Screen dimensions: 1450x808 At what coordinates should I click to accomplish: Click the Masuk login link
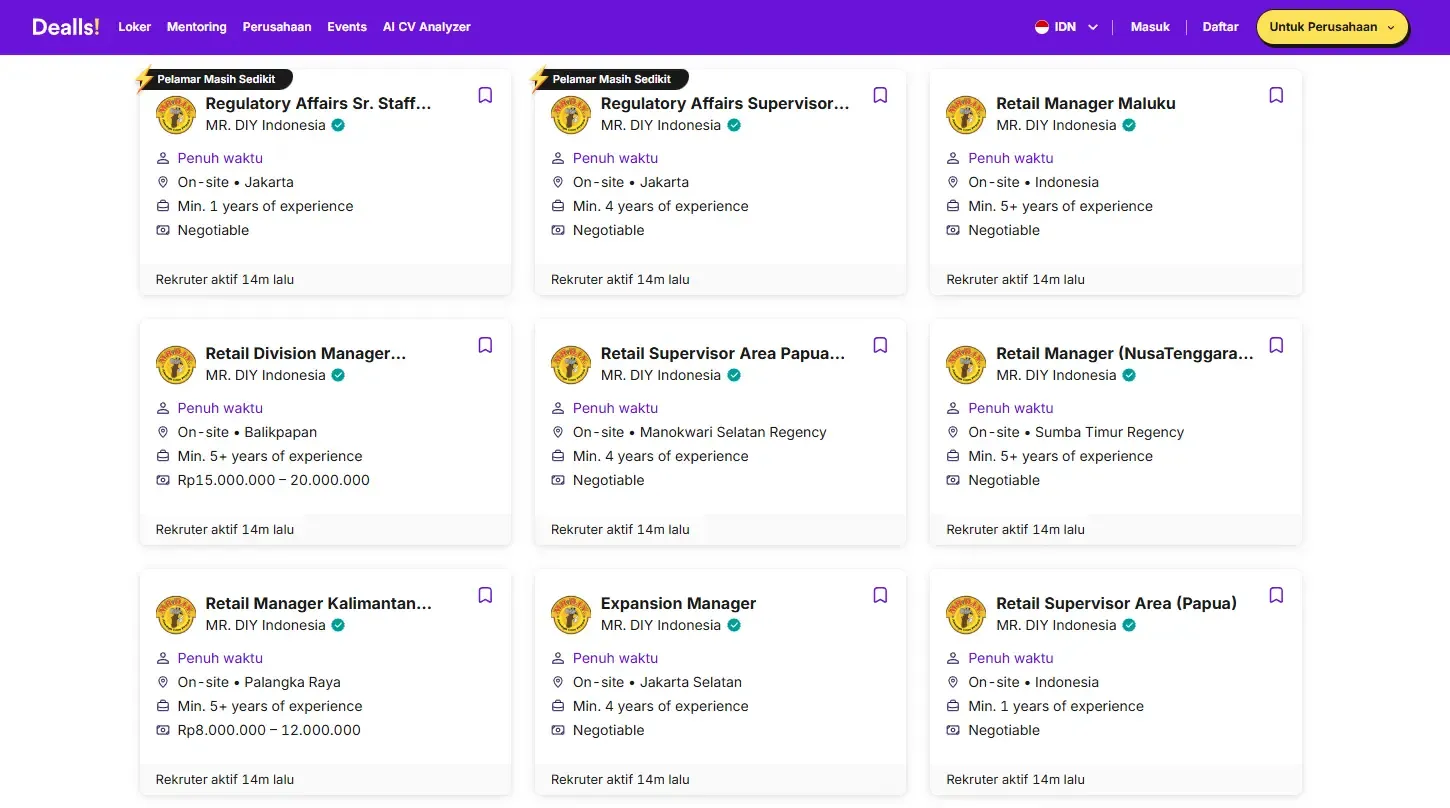1150,27
